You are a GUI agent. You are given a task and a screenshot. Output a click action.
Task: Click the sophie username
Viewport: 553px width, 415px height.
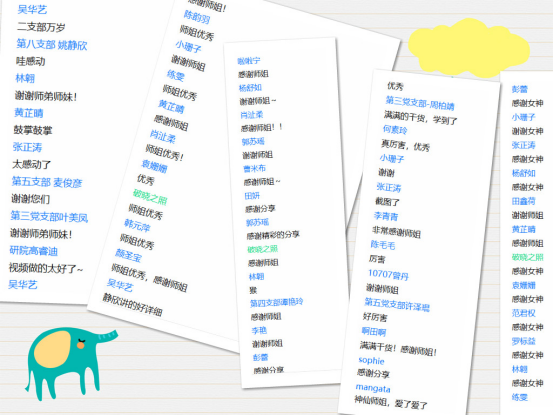point(371,360)
